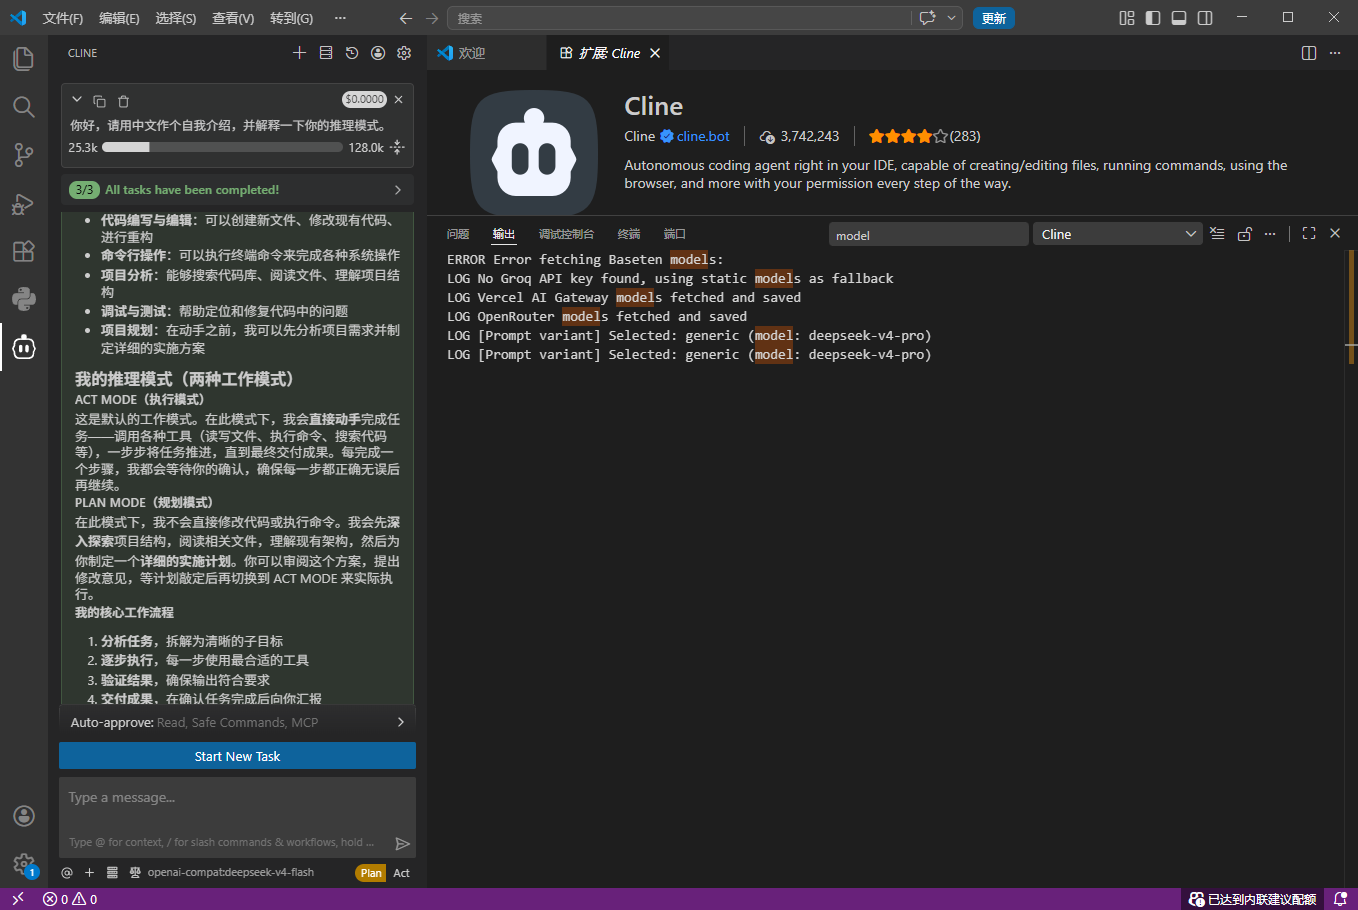This screenshot has height=910, width=1358.
Task: Click the Start New Task button
Action: [237, 756]
